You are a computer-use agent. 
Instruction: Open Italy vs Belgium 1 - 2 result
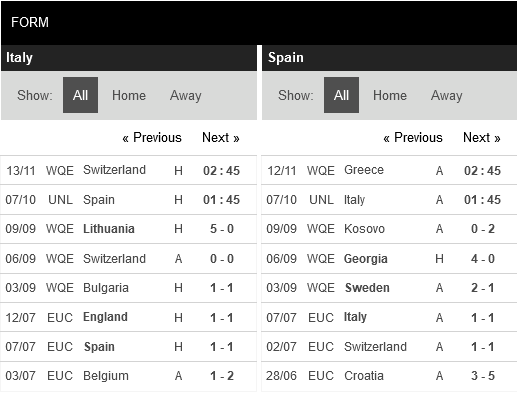[x=128, y=376]
